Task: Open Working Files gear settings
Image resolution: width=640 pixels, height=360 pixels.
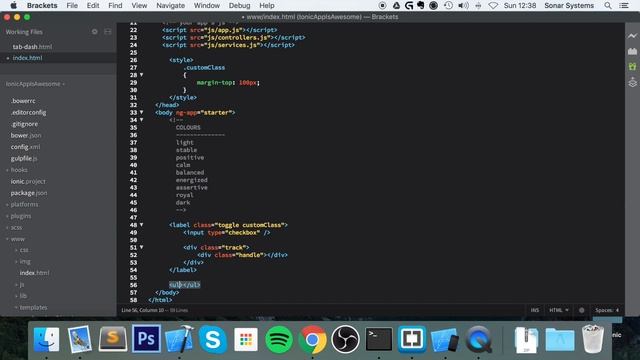Action: click(95, 31)
